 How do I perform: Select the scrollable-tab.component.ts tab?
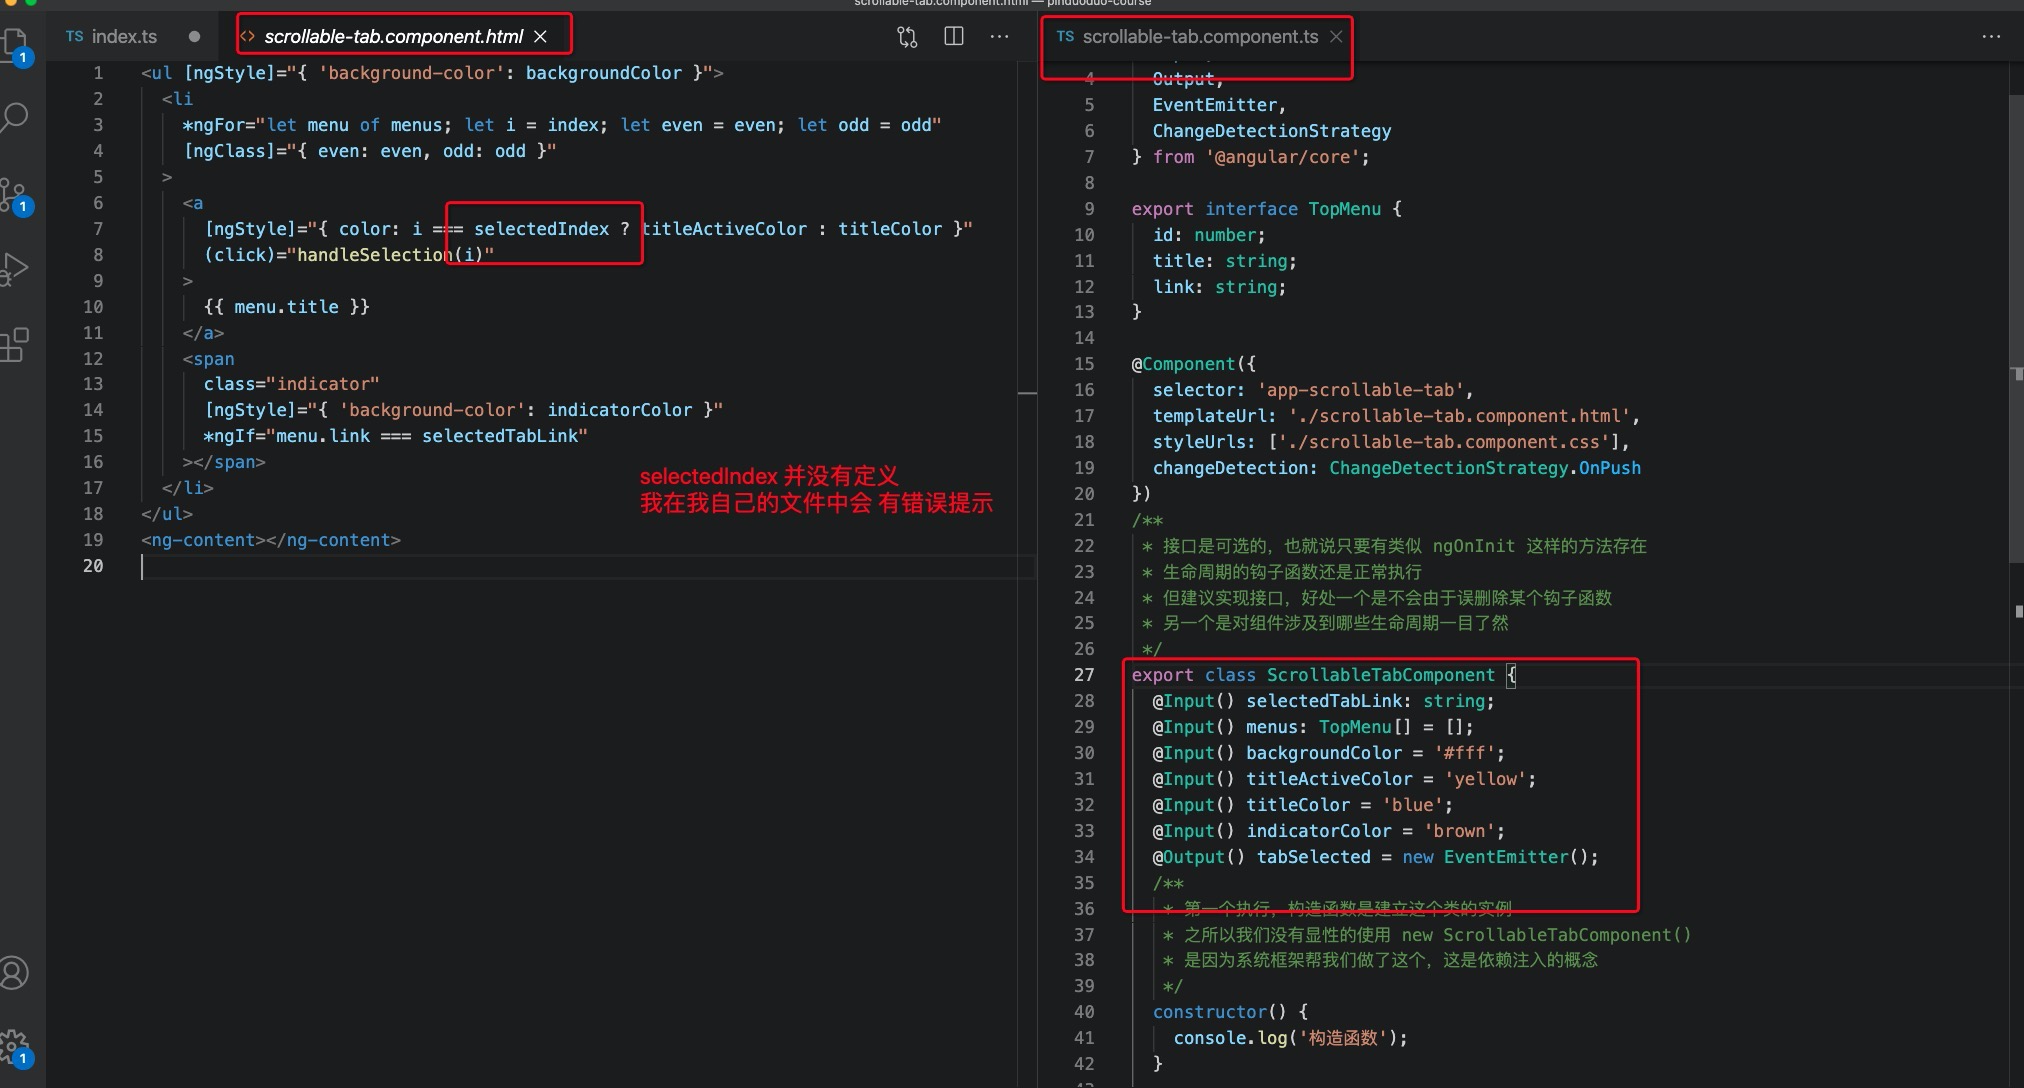pyautogui.click(x=1199, y=37)
